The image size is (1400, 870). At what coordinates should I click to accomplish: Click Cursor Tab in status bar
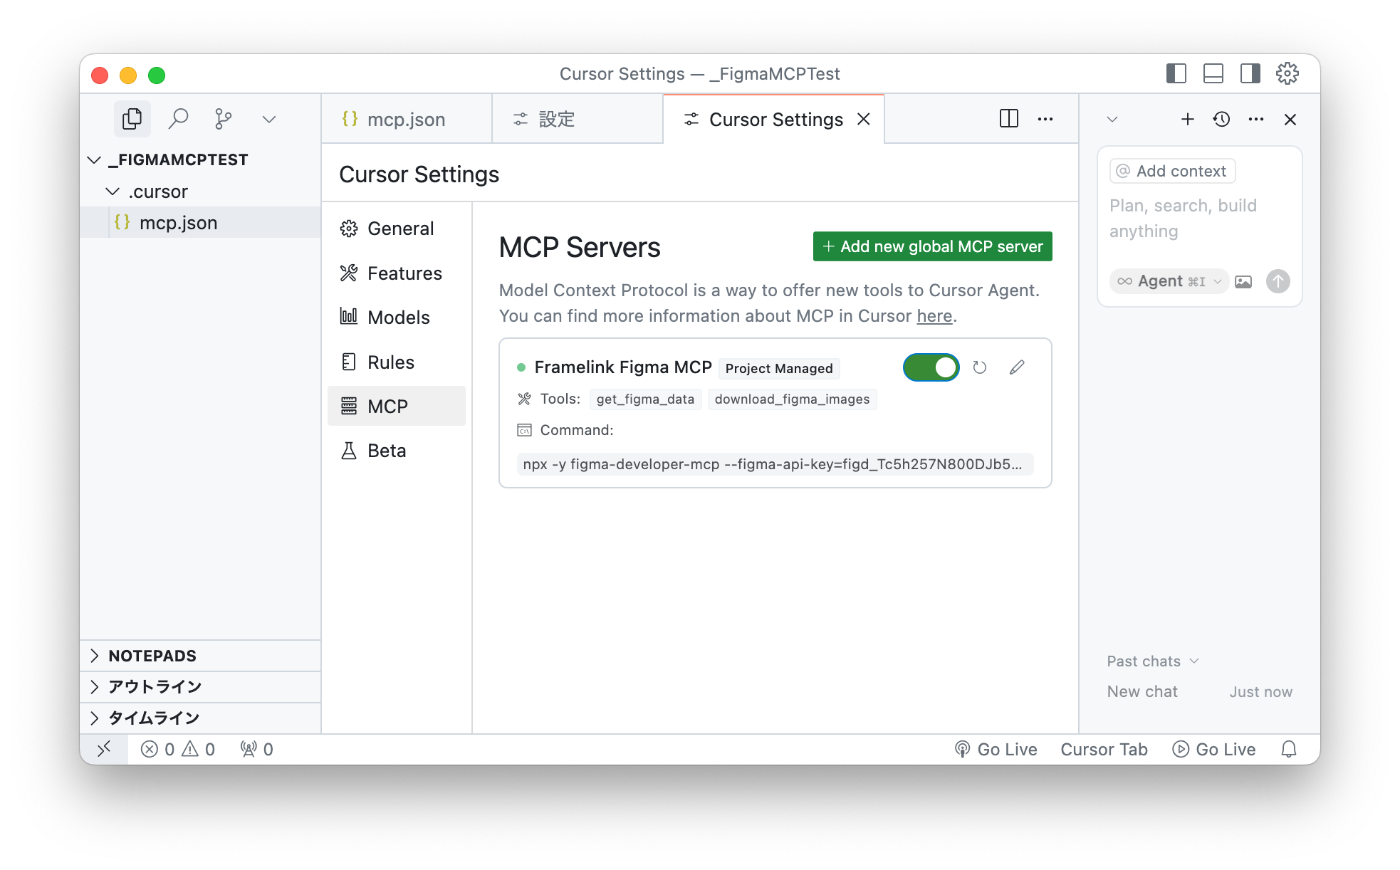point(1104,749)
